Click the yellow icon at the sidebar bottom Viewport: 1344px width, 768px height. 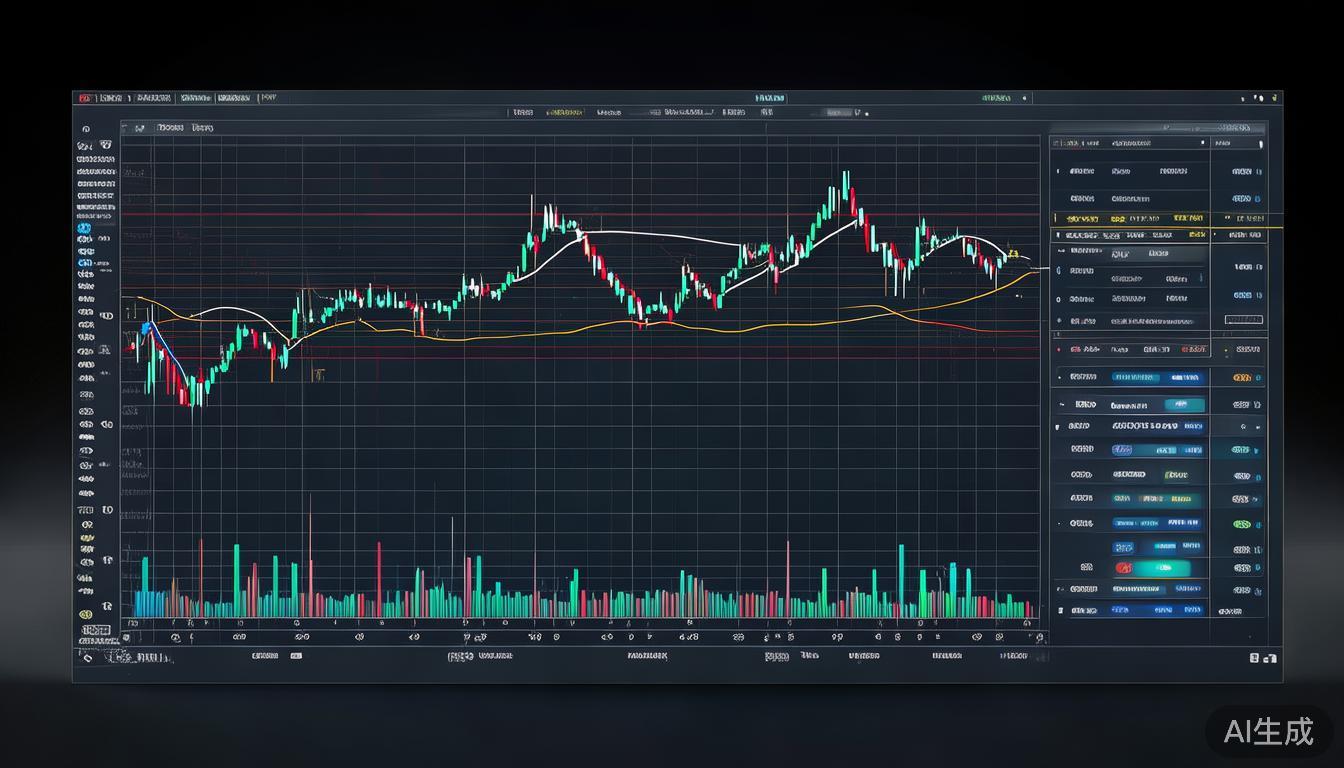(x=85, y=614)
